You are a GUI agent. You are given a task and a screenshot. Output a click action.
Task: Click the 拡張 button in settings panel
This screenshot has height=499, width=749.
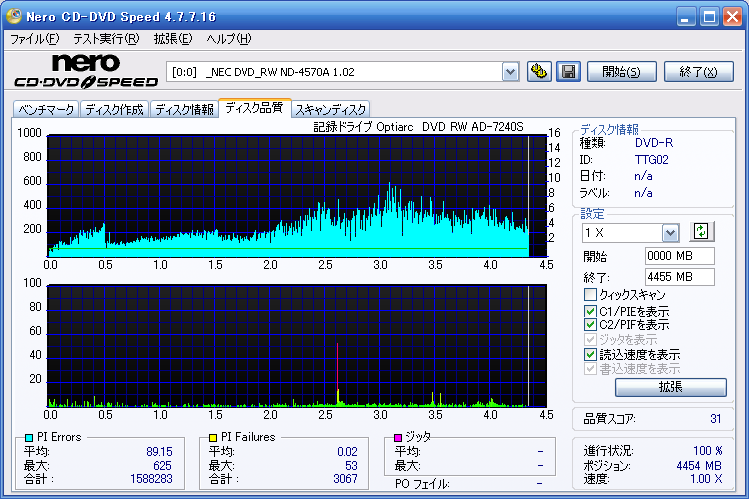670,387
